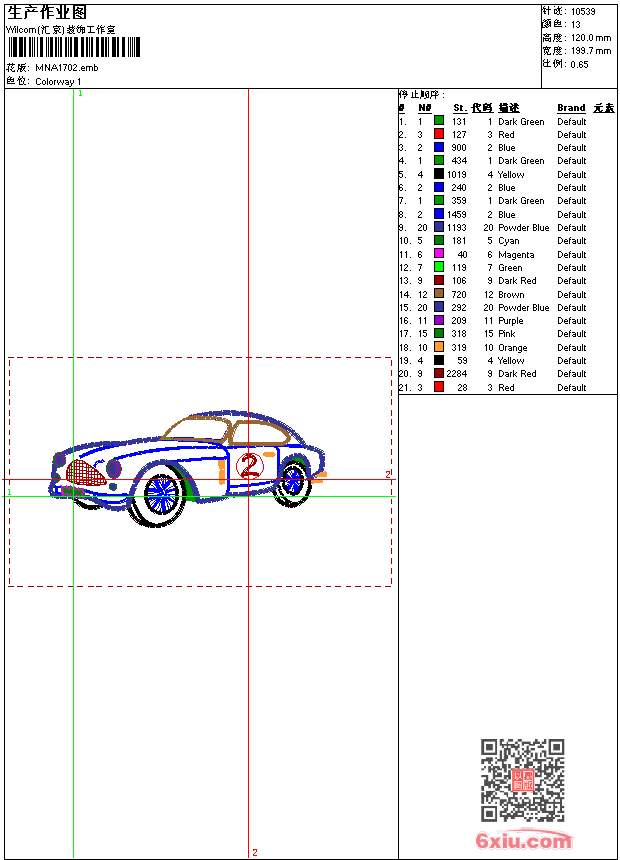Click the Colorway 1 label
Screen dimensions: 620x860
point(59,81)
